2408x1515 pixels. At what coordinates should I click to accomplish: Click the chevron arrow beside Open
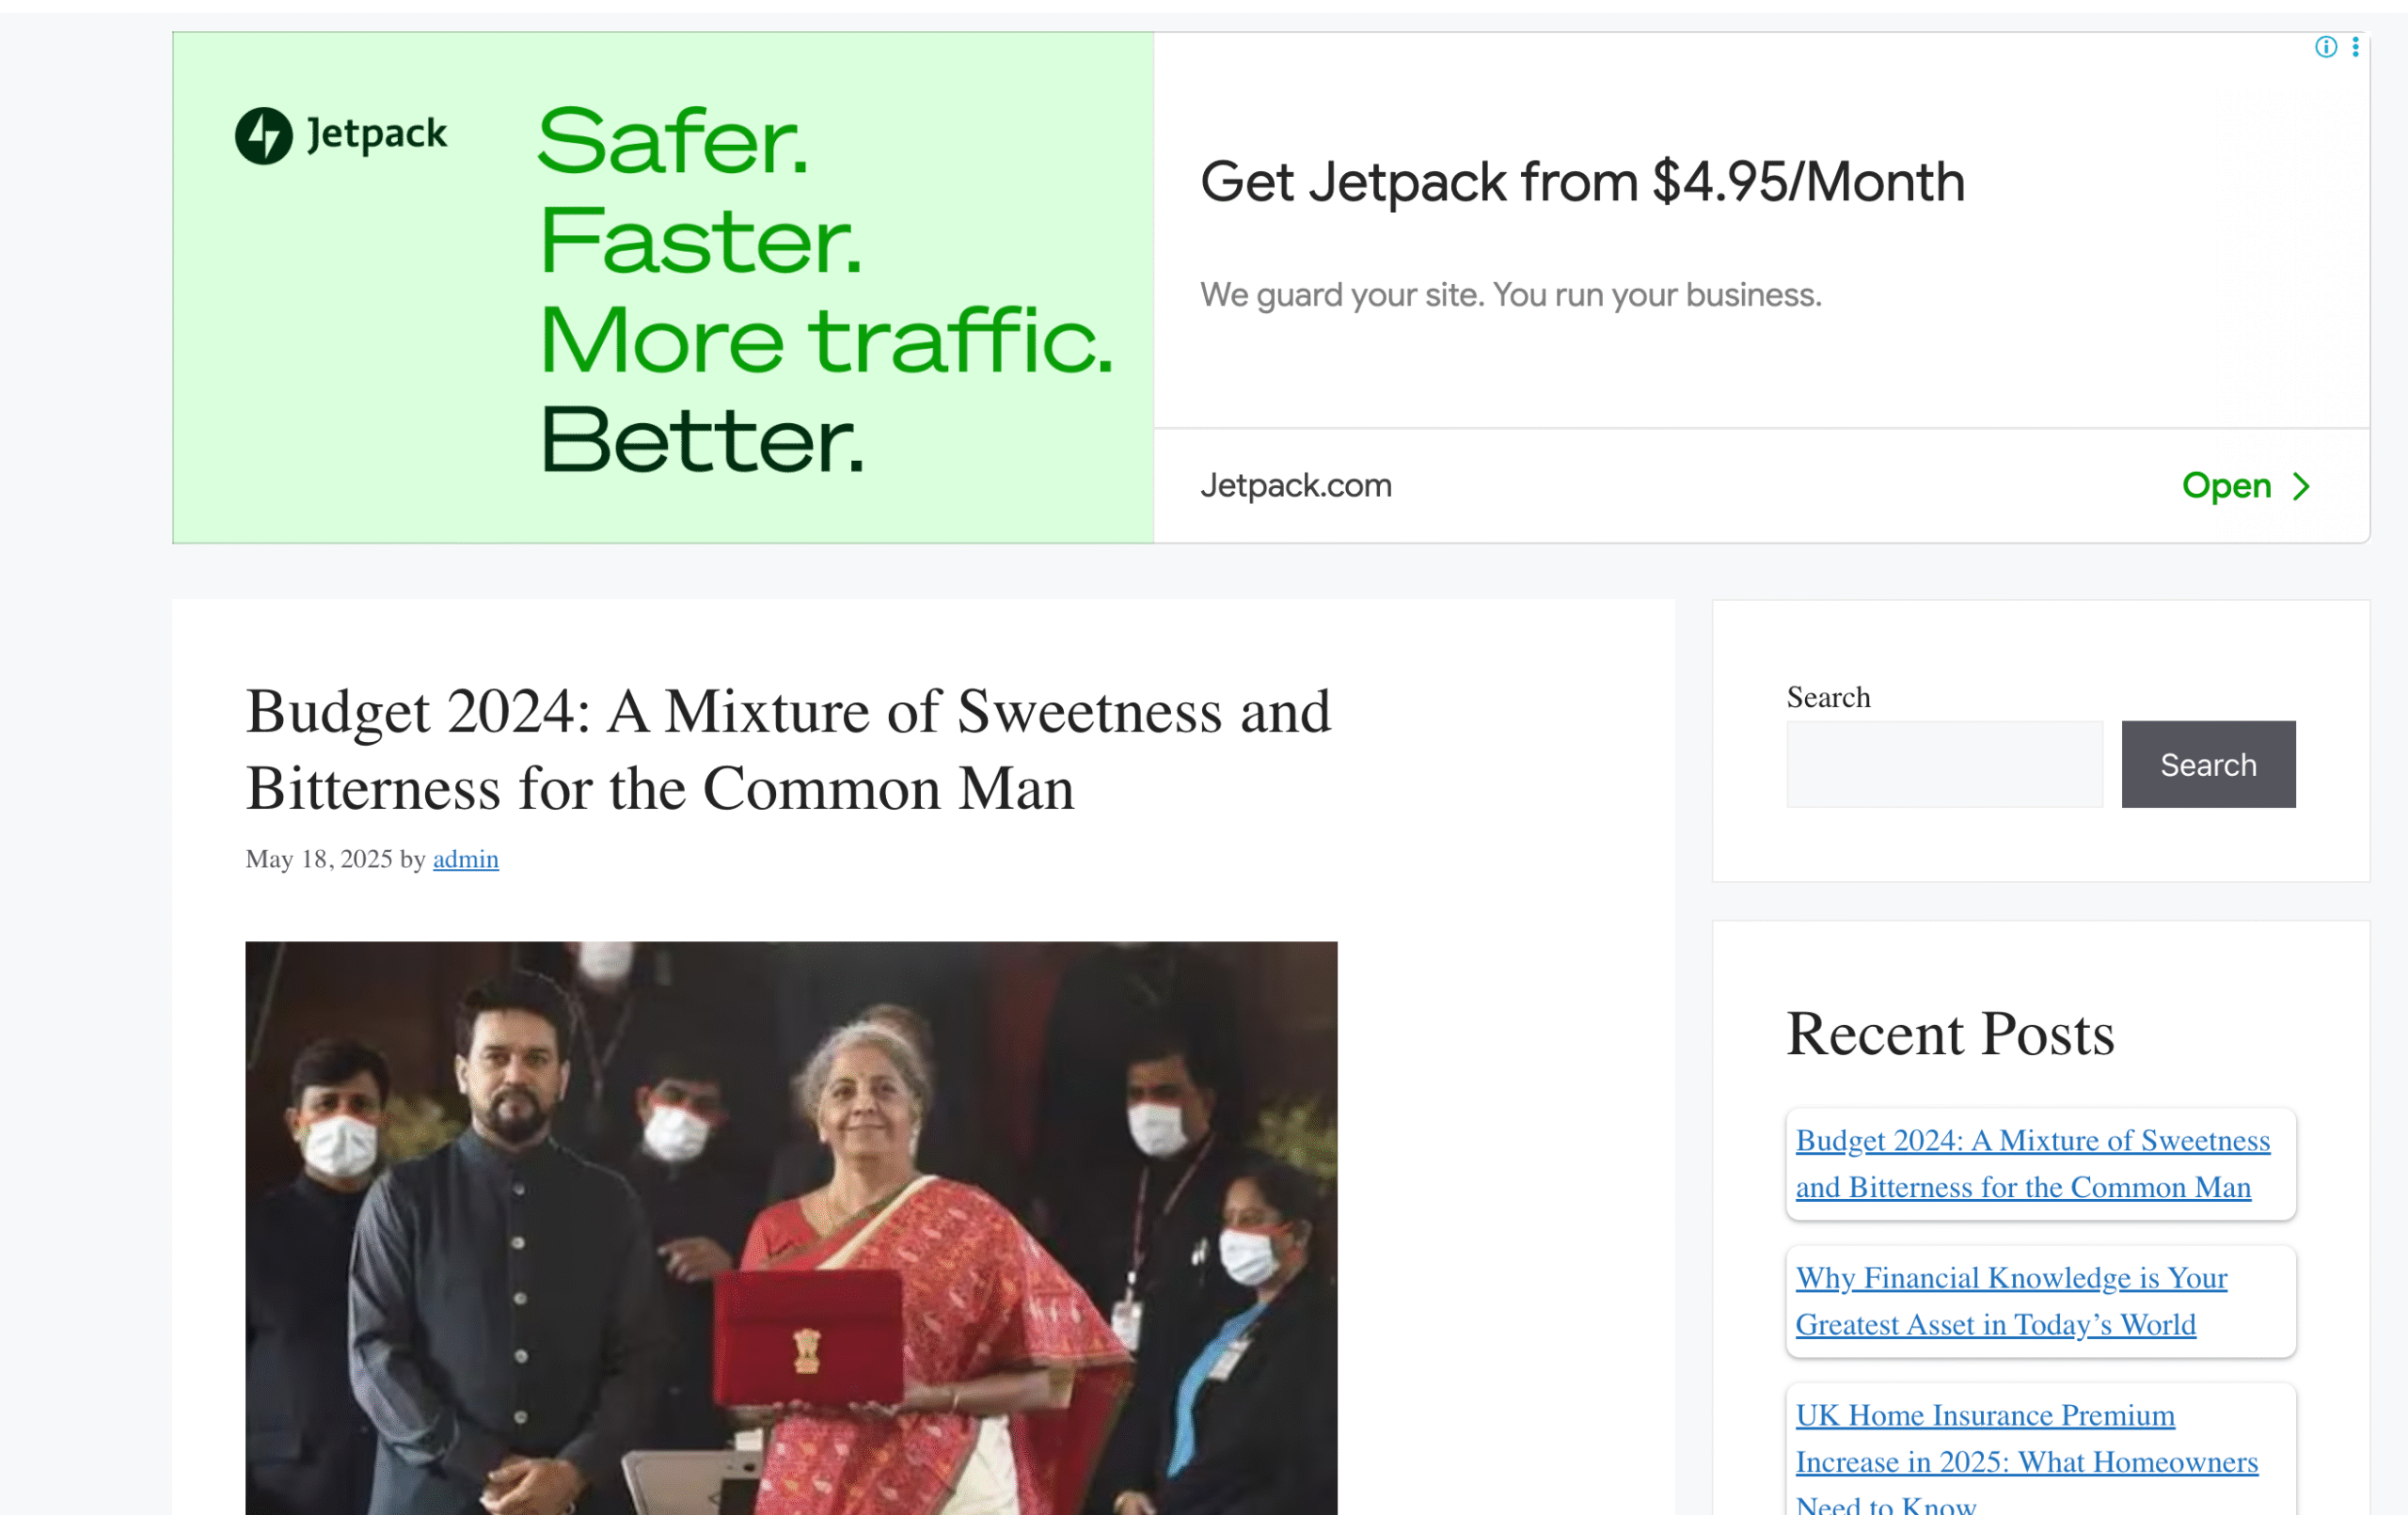(x=2301, y=486)
